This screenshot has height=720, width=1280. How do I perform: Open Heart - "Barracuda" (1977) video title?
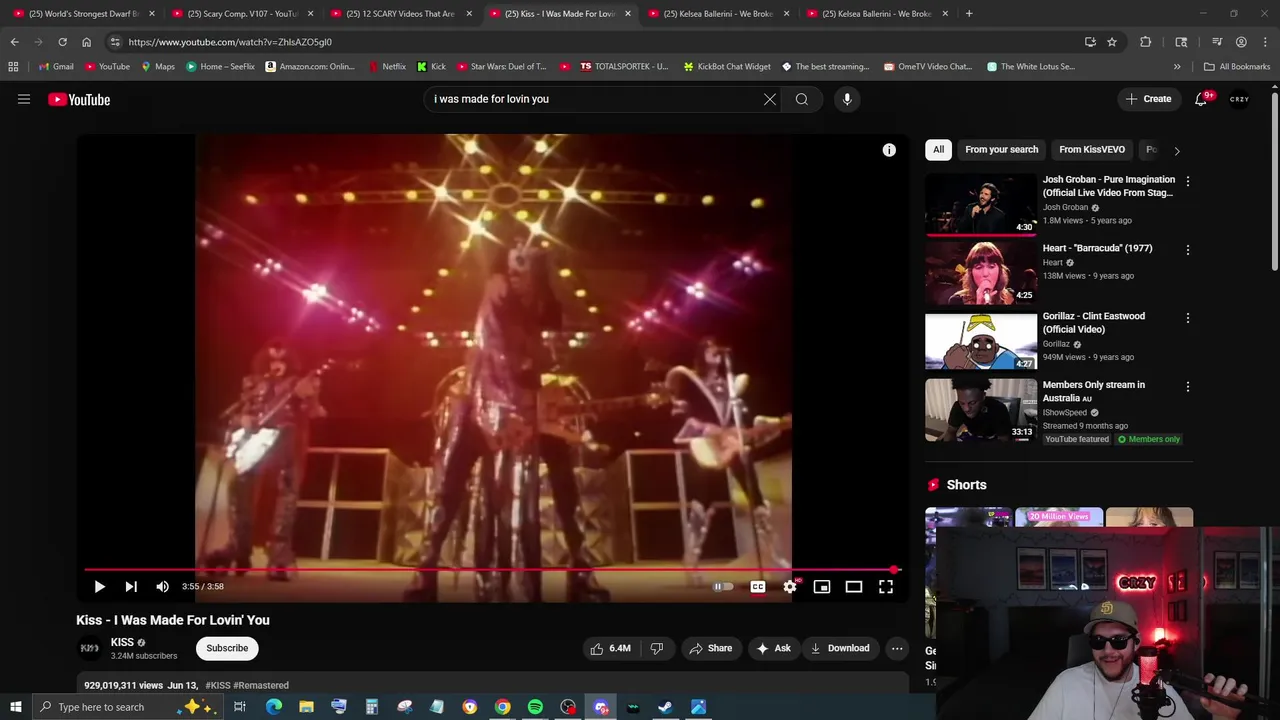1097,248
